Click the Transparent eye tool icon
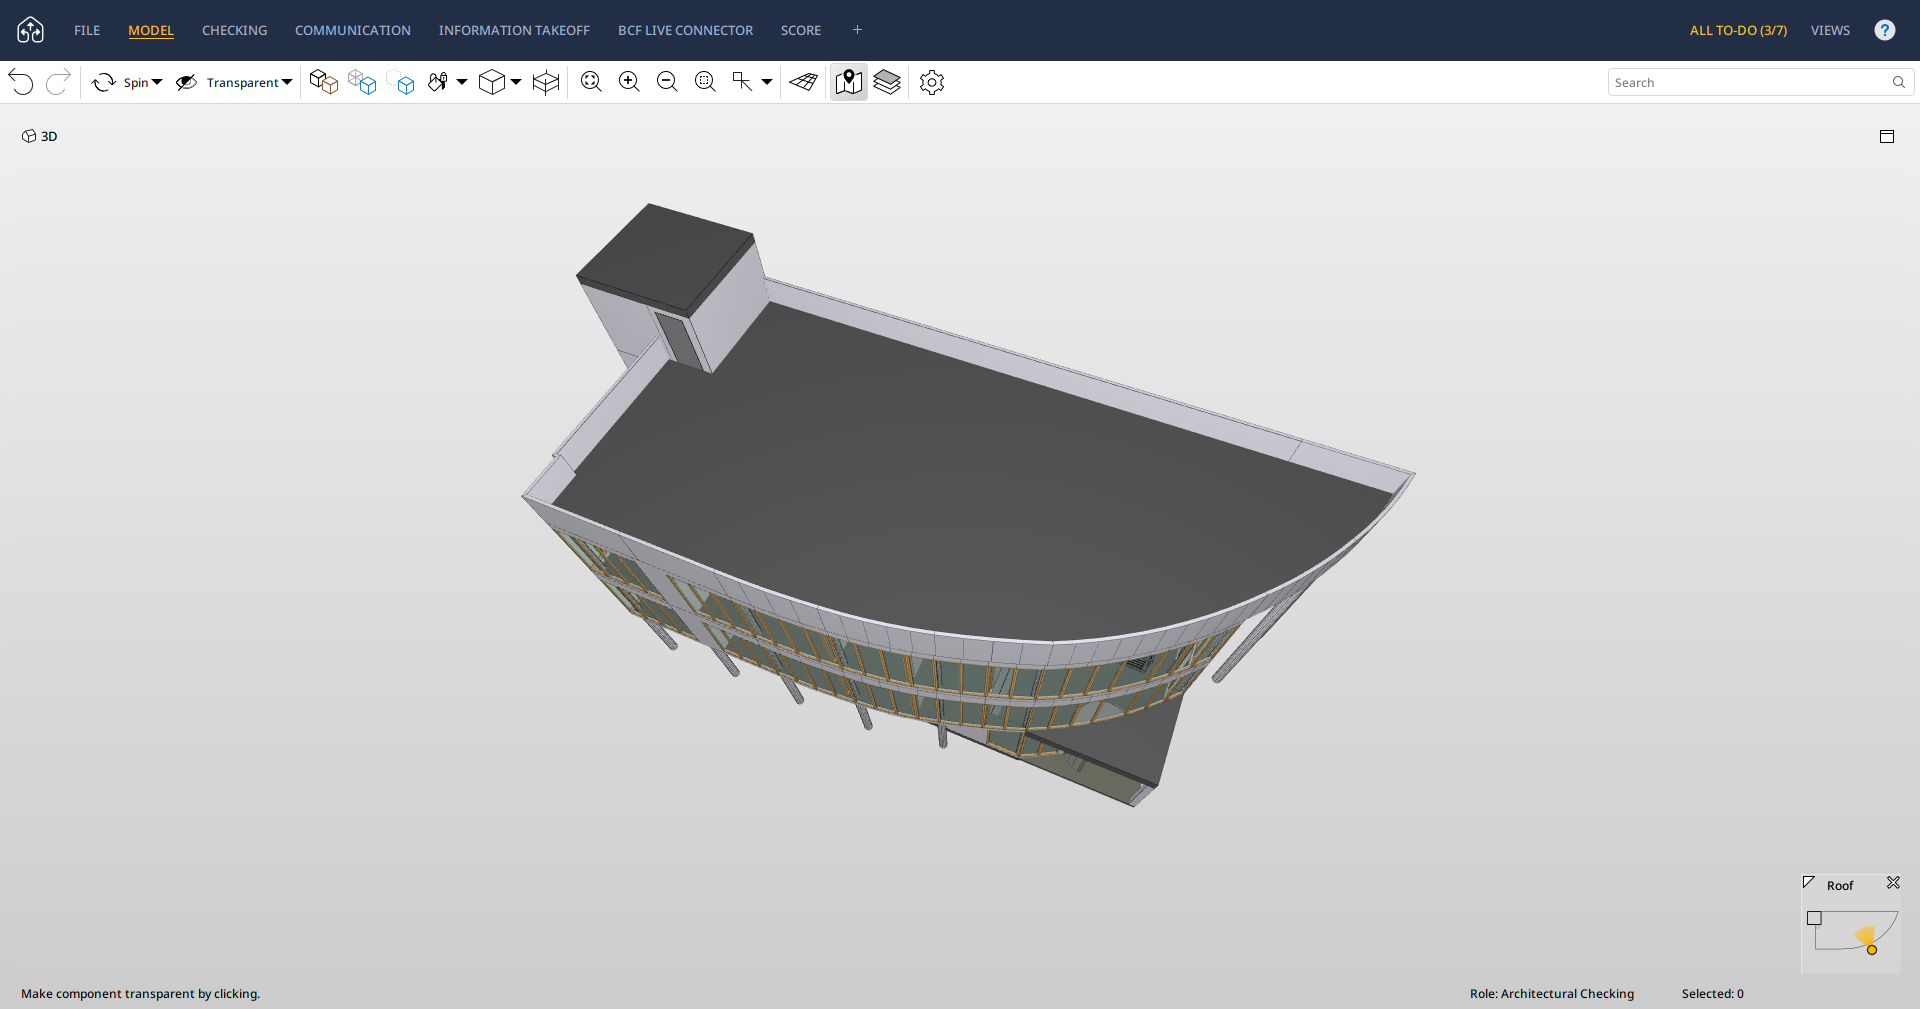The height and width of the screenshot is (1009, 1920). [x=187, y=82]
